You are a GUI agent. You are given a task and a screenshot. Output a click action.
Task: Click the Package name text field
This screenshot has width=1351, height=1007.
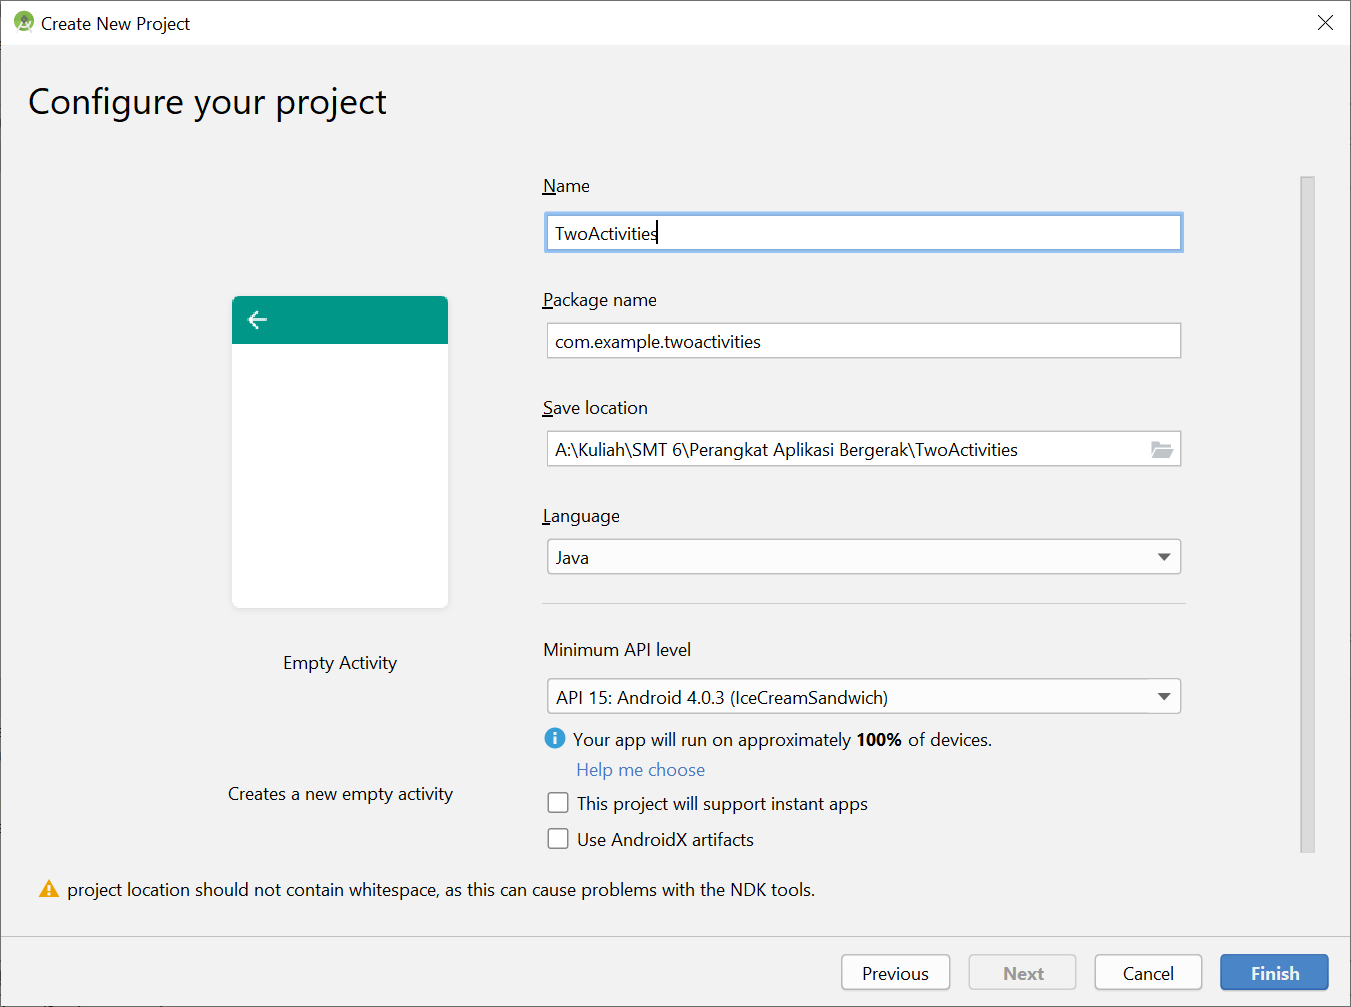click(863, 341)
